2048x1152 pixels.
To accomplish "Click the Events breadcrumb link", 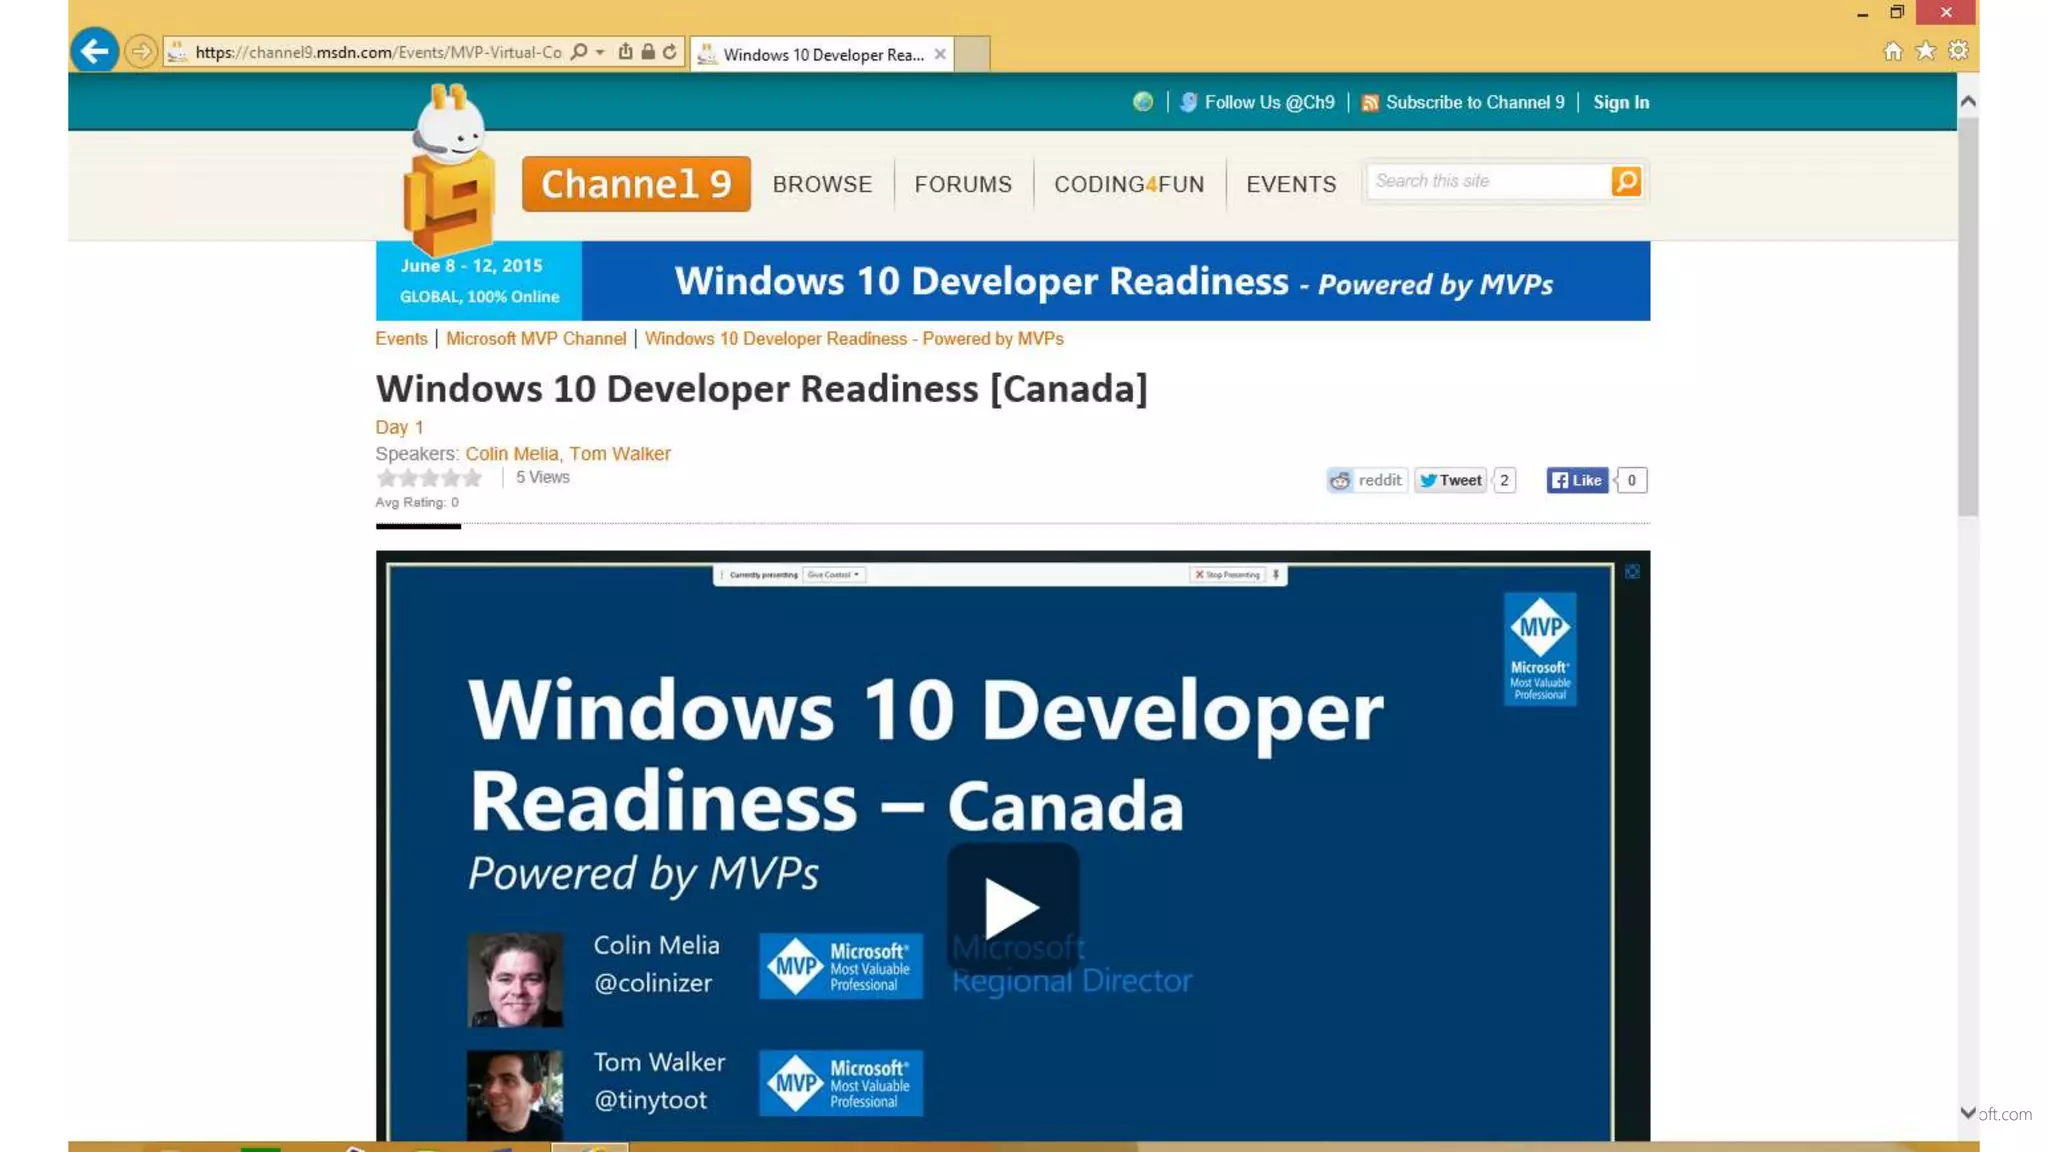I will [401, 339].
